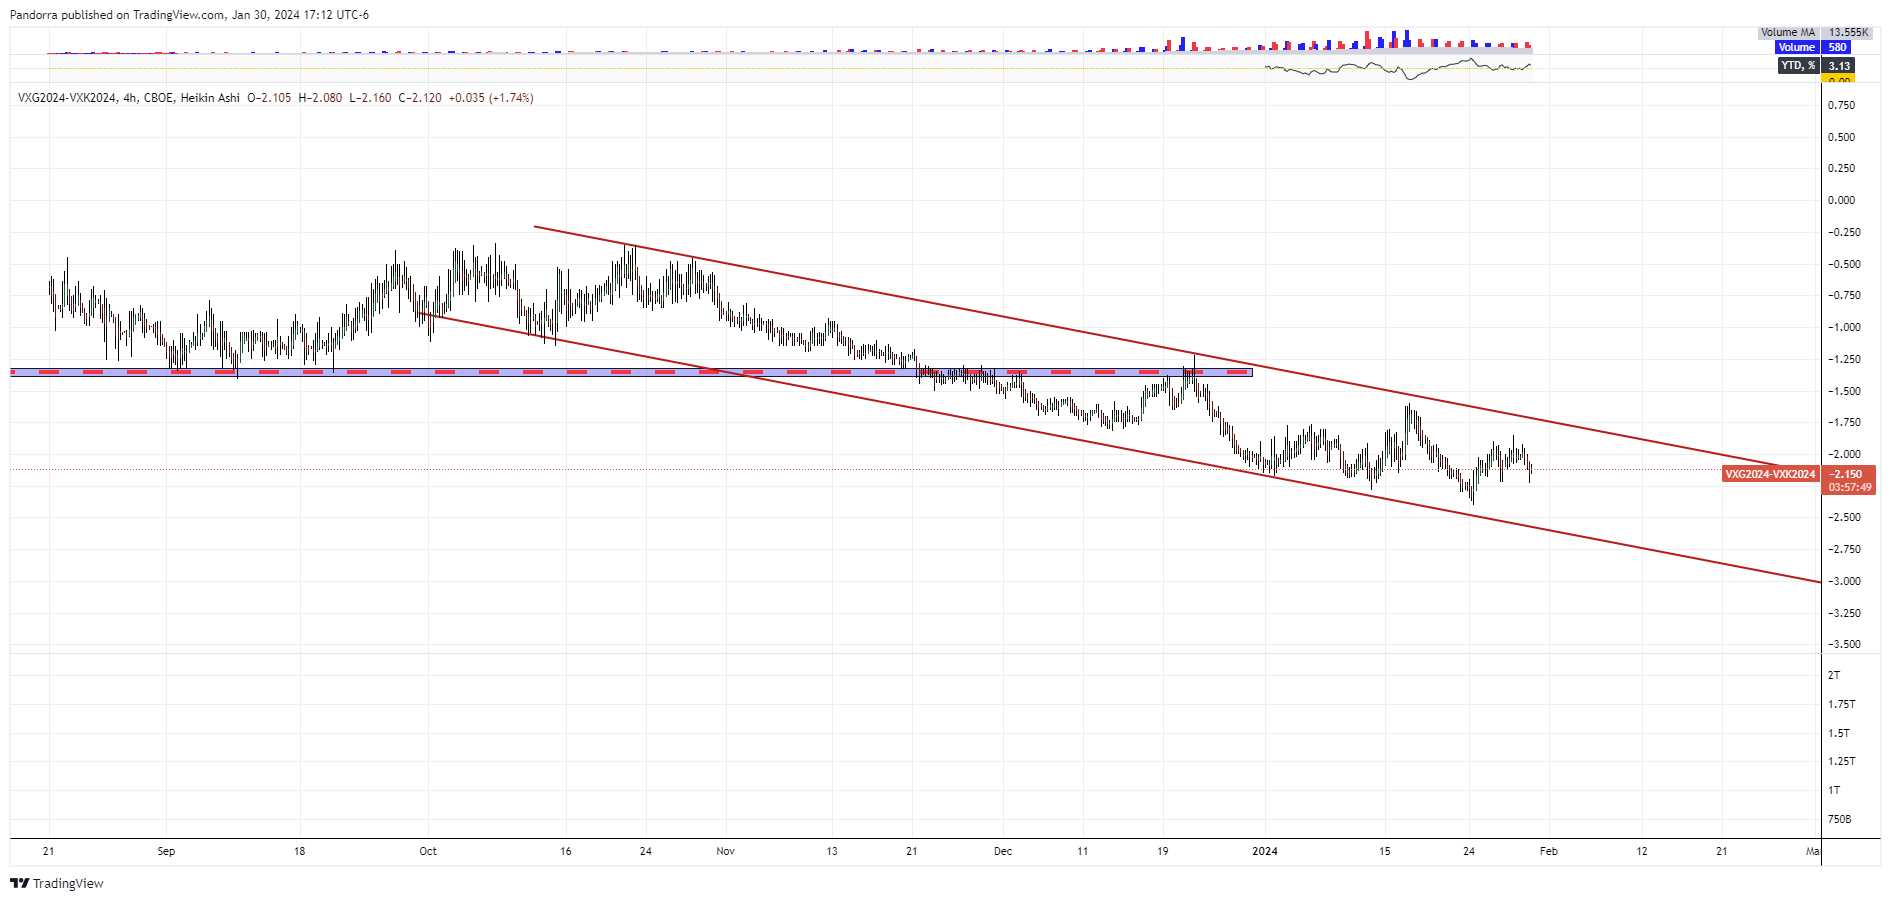Click the 2T volume axis label
This screenshot has height=901, width=1891.
[1834, 675]
